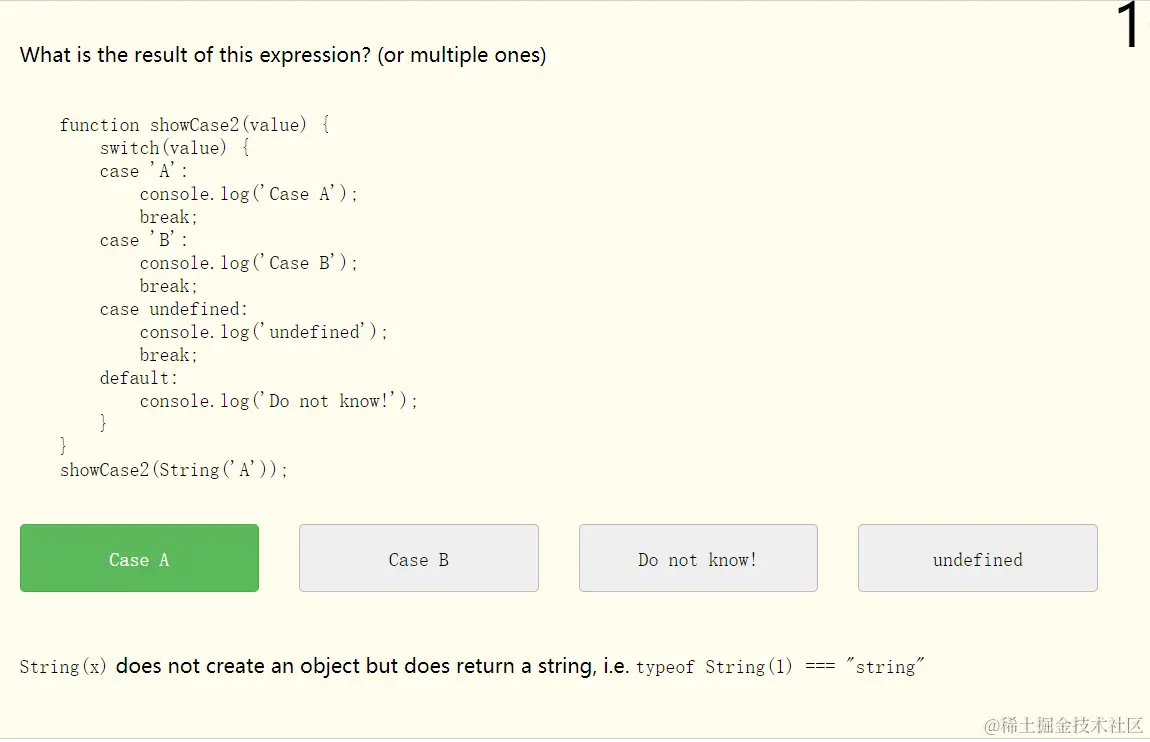Click the question number 1
Screen dimensions: 1150x742
1126,27
